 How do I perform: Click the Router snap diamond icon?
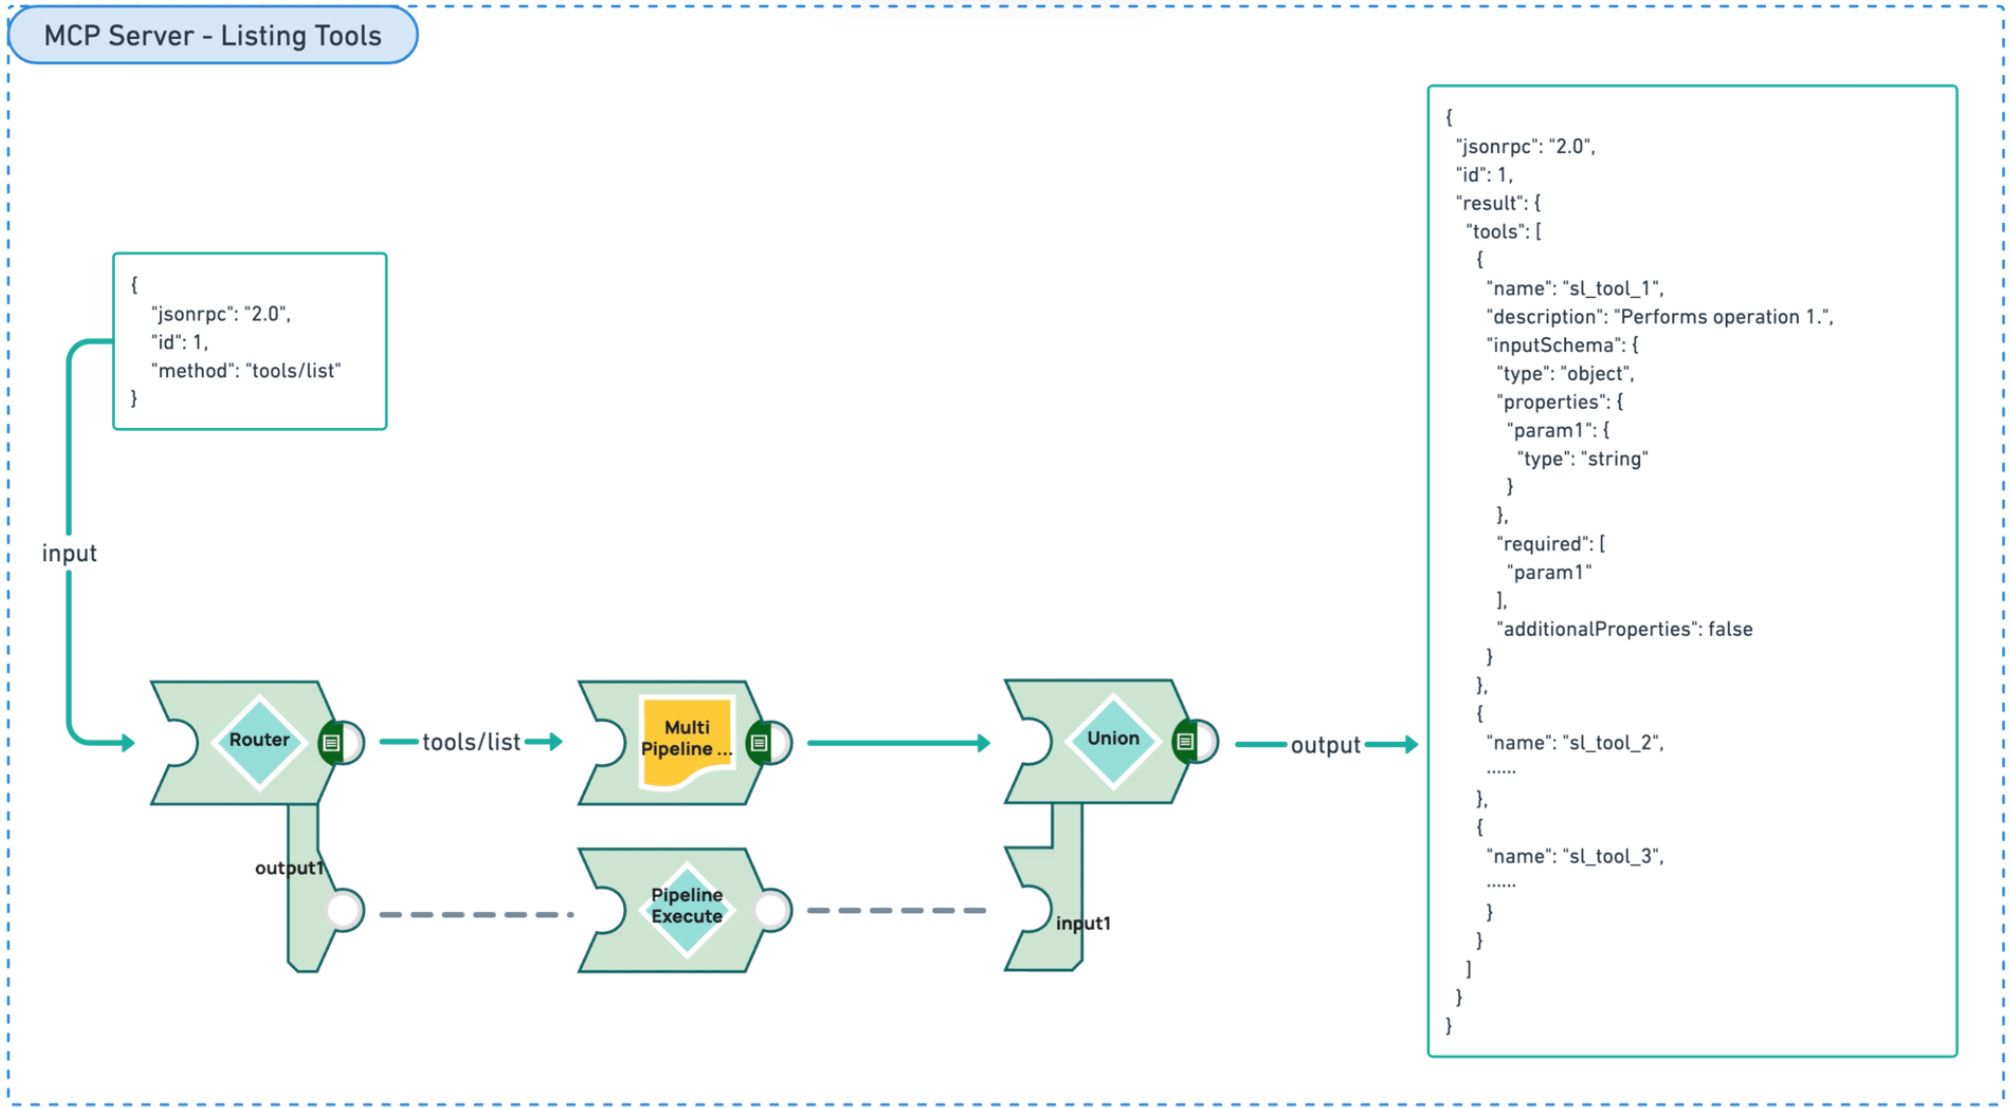pyautogui.click(x=259, y=741)
